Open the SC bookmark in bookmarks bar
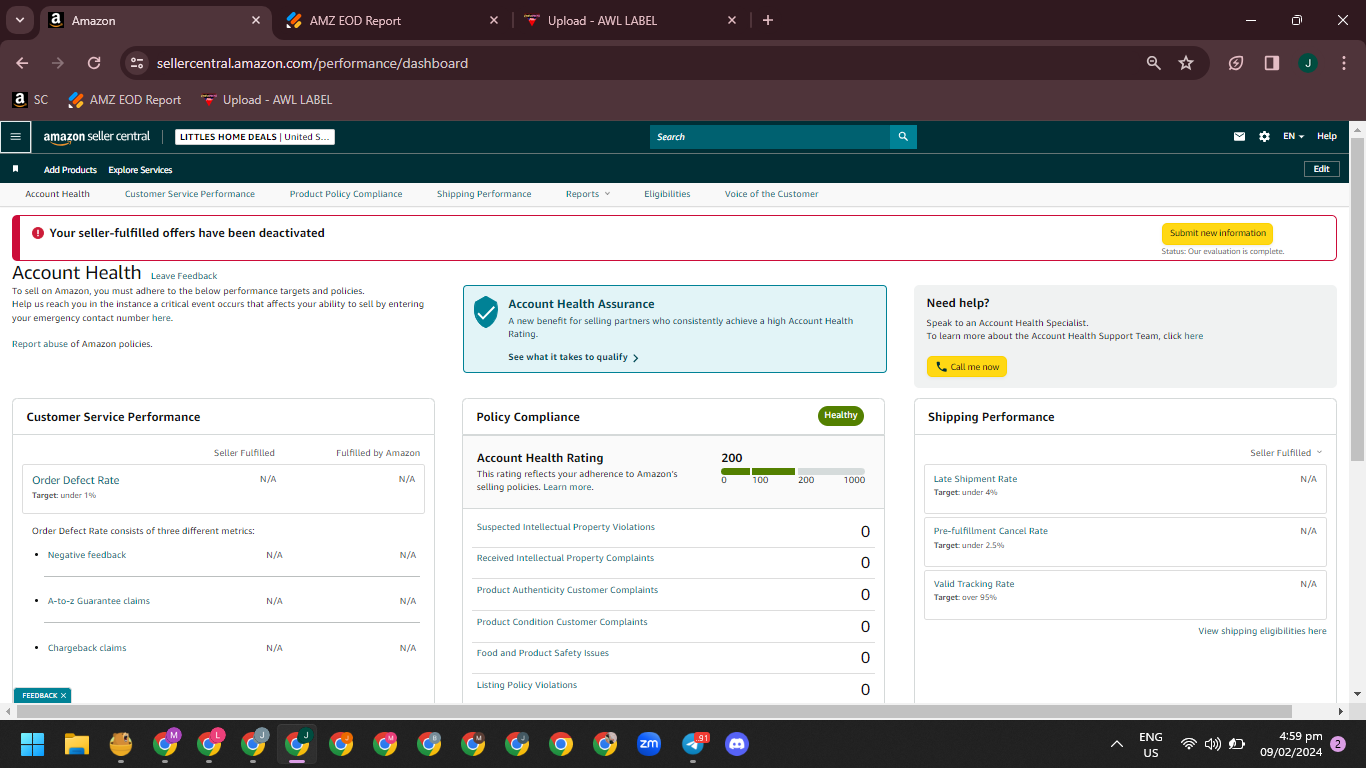The image size is (1366, 768). point(30,100)
